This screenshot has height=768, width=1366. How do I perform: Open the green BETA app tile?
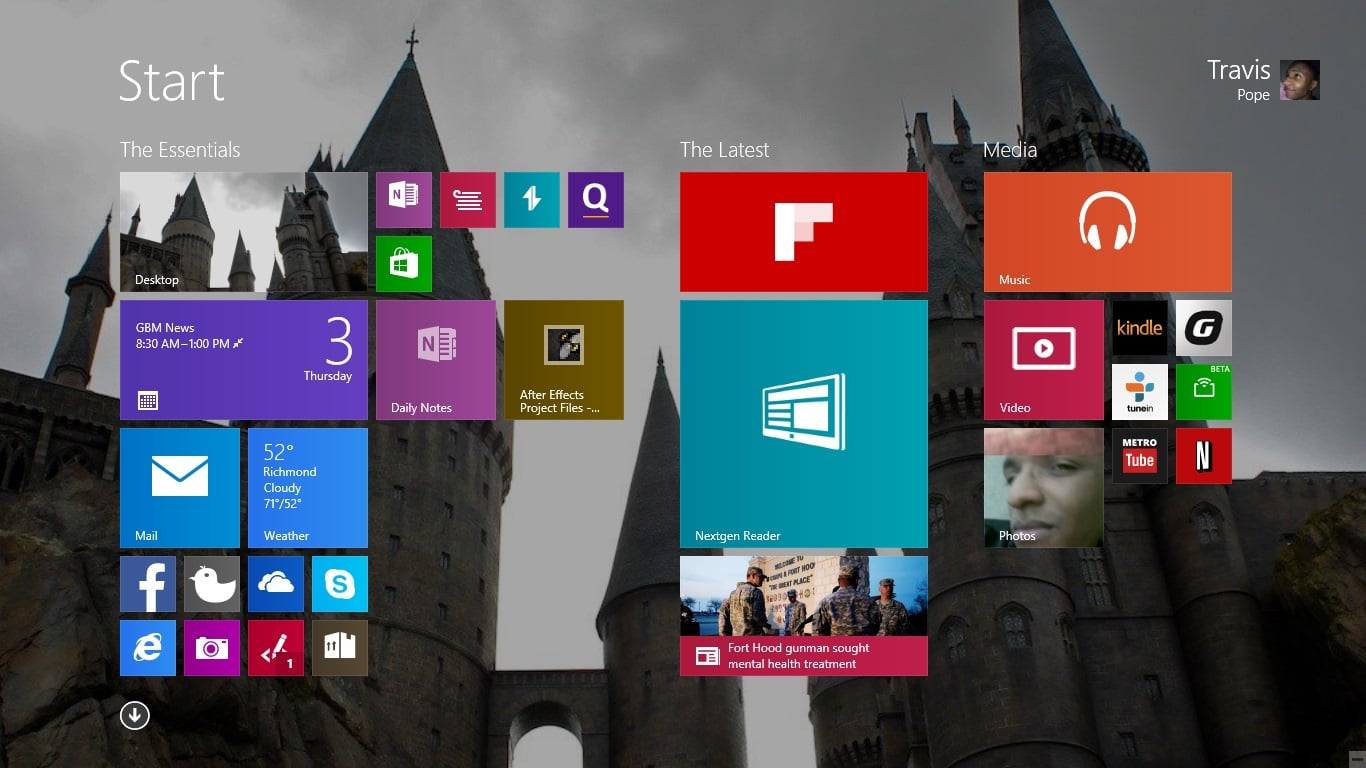1204,392
